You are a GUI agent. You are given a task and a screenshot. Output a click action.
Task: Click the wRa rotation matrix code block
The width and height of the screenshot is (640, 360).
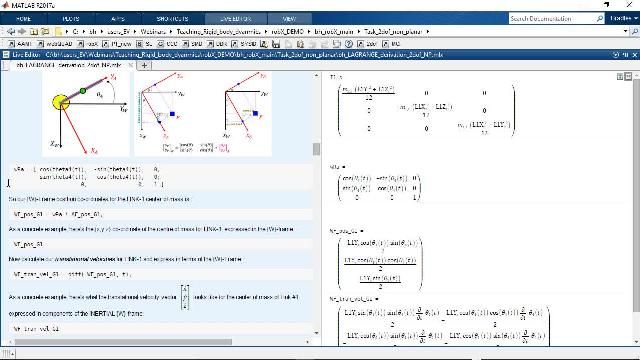coord(162,176)
